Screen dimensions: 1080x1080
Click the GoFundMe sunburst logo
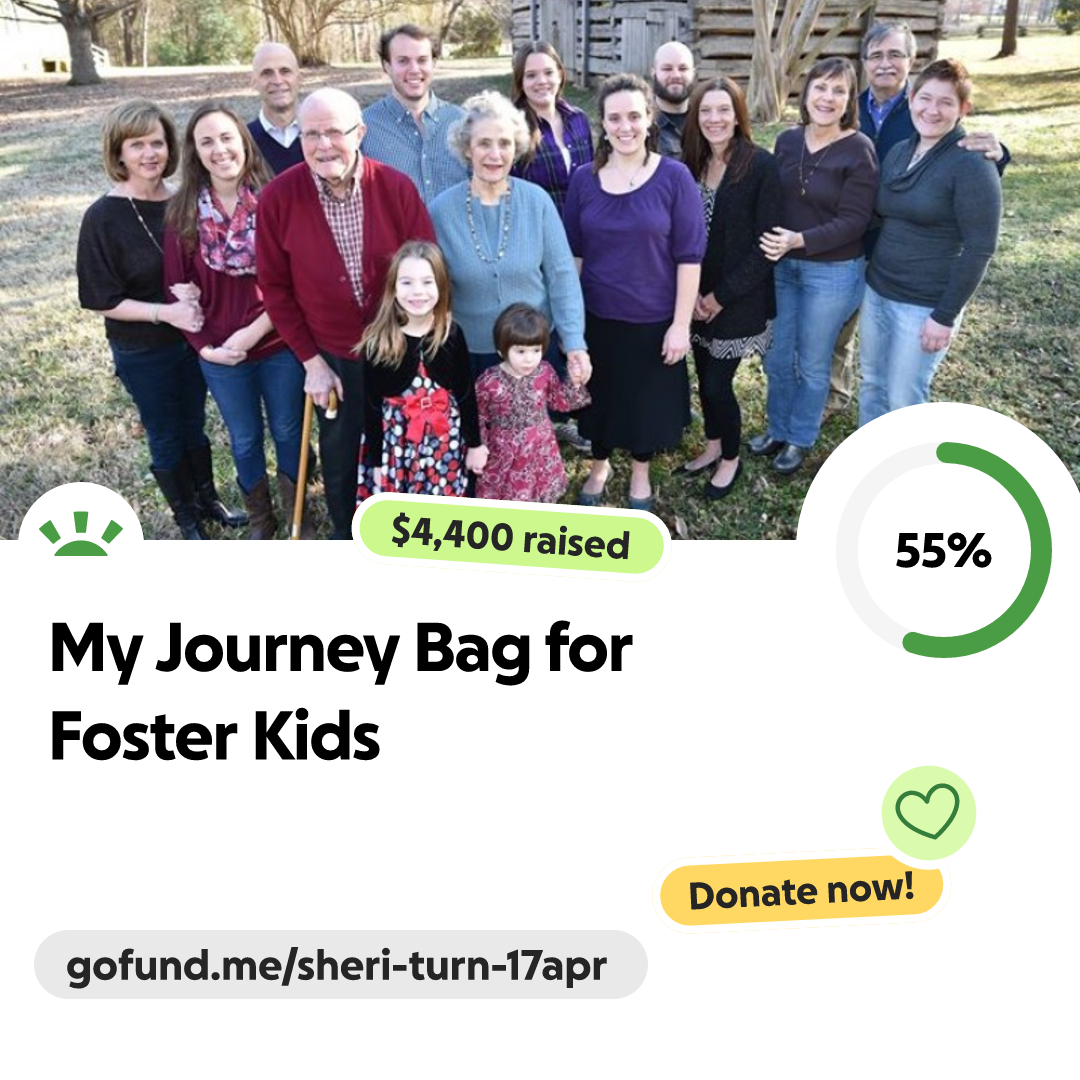click(81, 533)
